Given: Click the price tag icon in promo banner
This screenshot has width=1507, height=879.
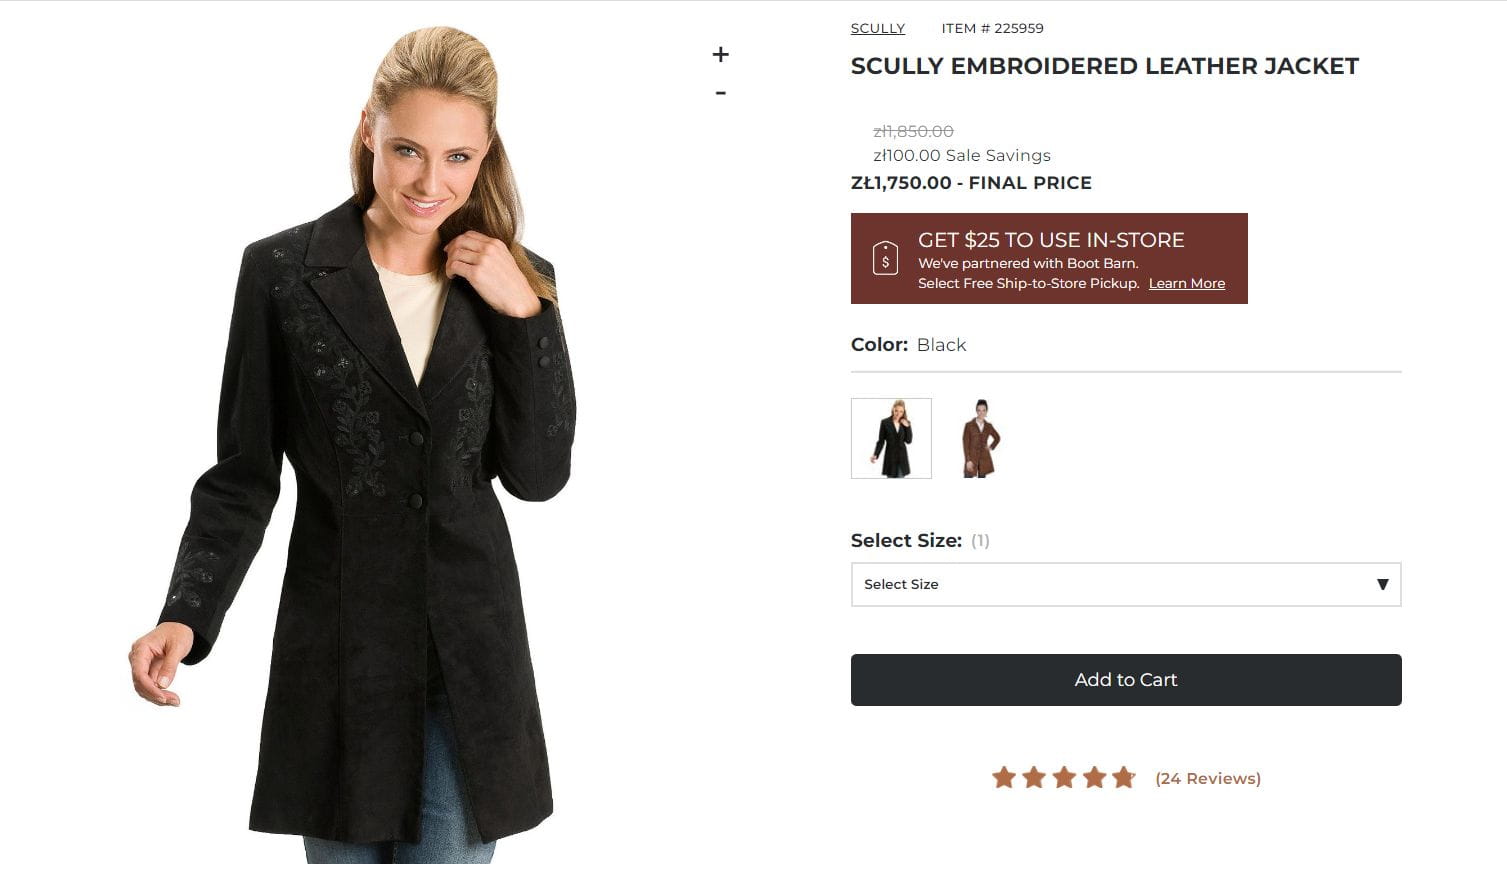Looking at the screenshot, I should [x=885, y=258].
